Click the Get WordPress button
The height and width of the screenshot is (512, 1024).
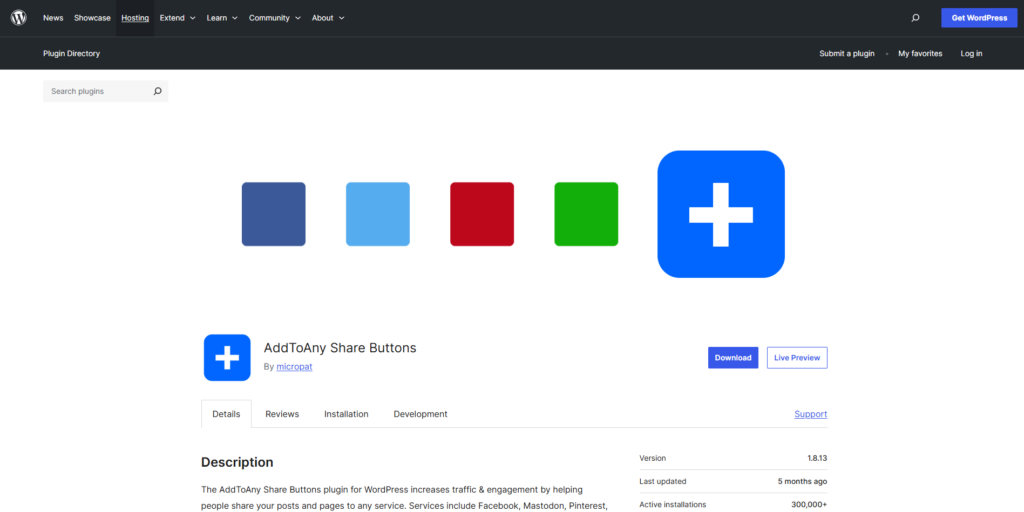point(979,18)
